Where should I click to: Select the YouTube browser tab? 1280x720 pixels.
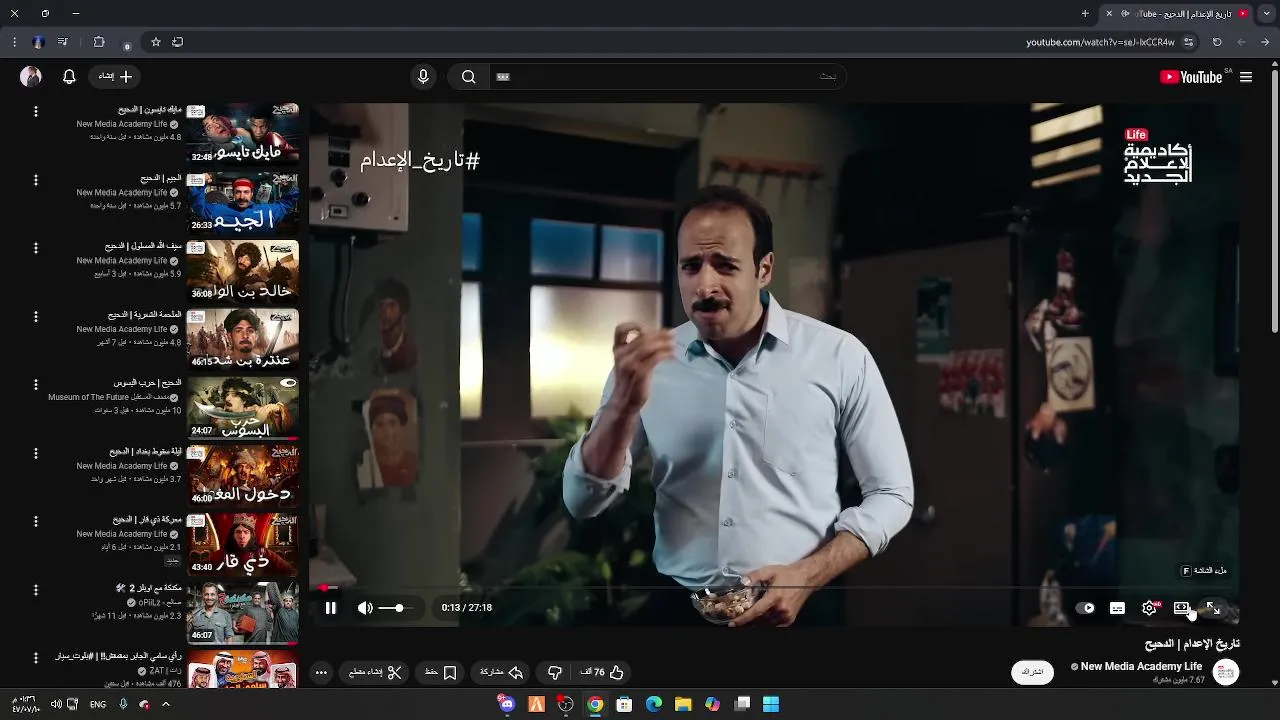pyautogui.click(x=1177, y=14)
